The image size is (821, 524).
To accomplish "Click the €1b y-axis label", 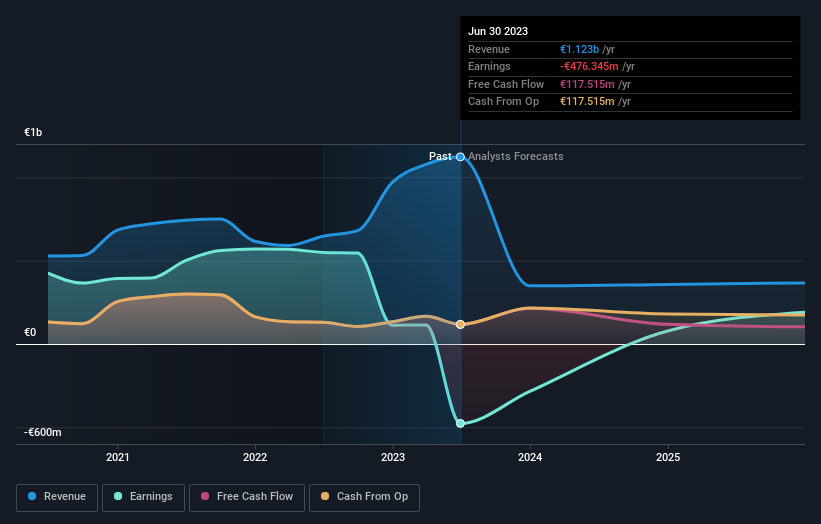I will click(x=33, y=132).
